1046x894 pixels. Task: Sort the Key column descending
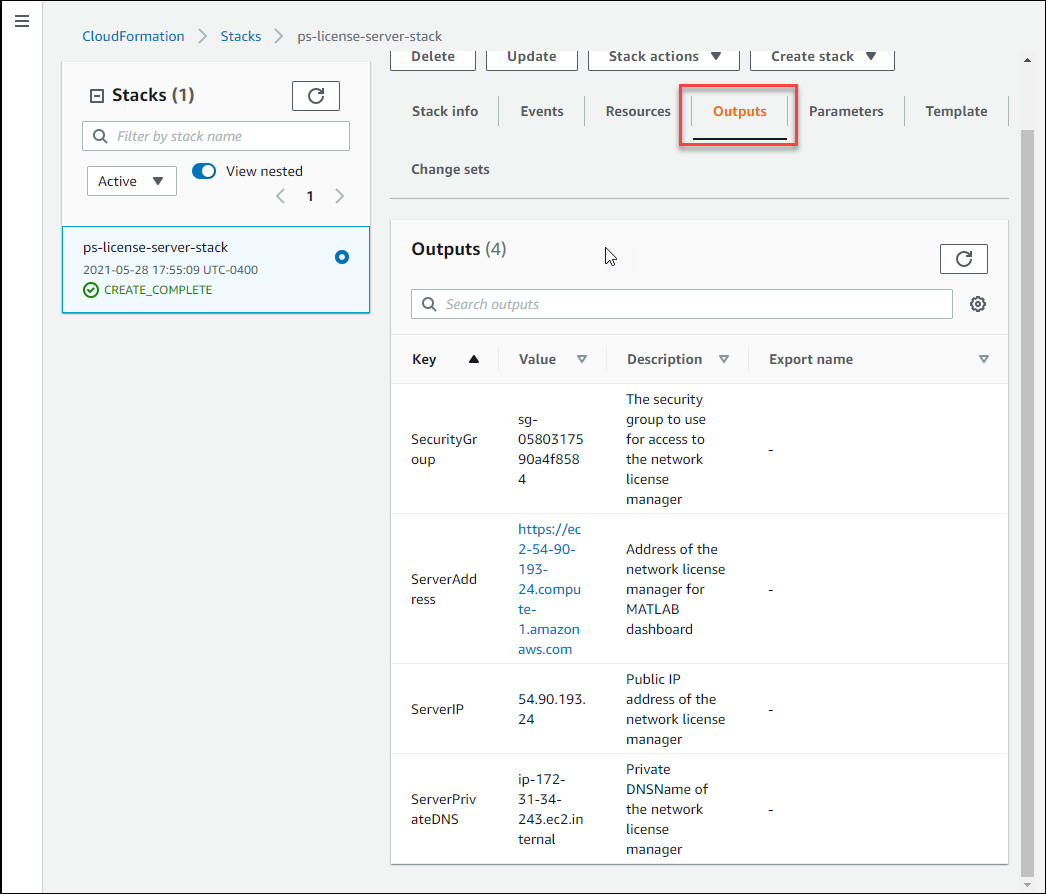(x=473, y=358)
